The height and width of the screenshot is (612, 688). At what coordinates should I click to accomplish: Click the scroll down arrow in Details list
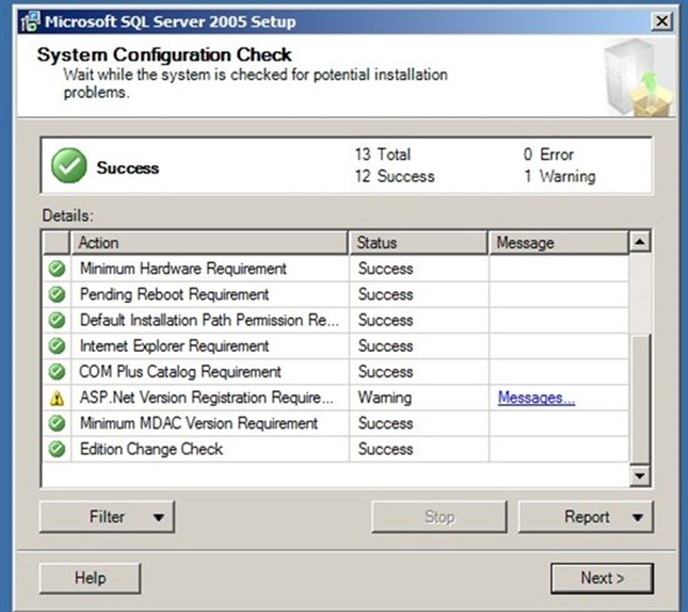point(640,476)
